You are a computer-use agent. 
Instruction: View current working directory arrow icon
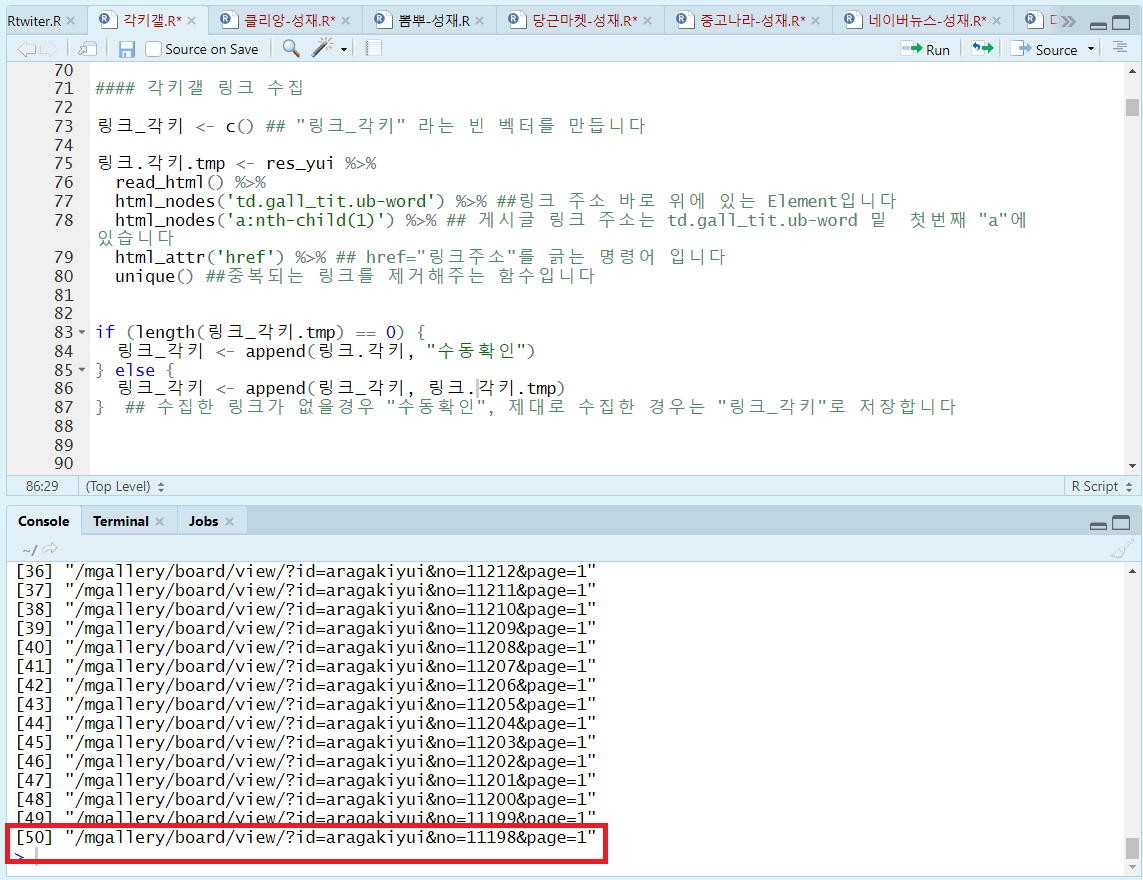(x=50, y=549)
